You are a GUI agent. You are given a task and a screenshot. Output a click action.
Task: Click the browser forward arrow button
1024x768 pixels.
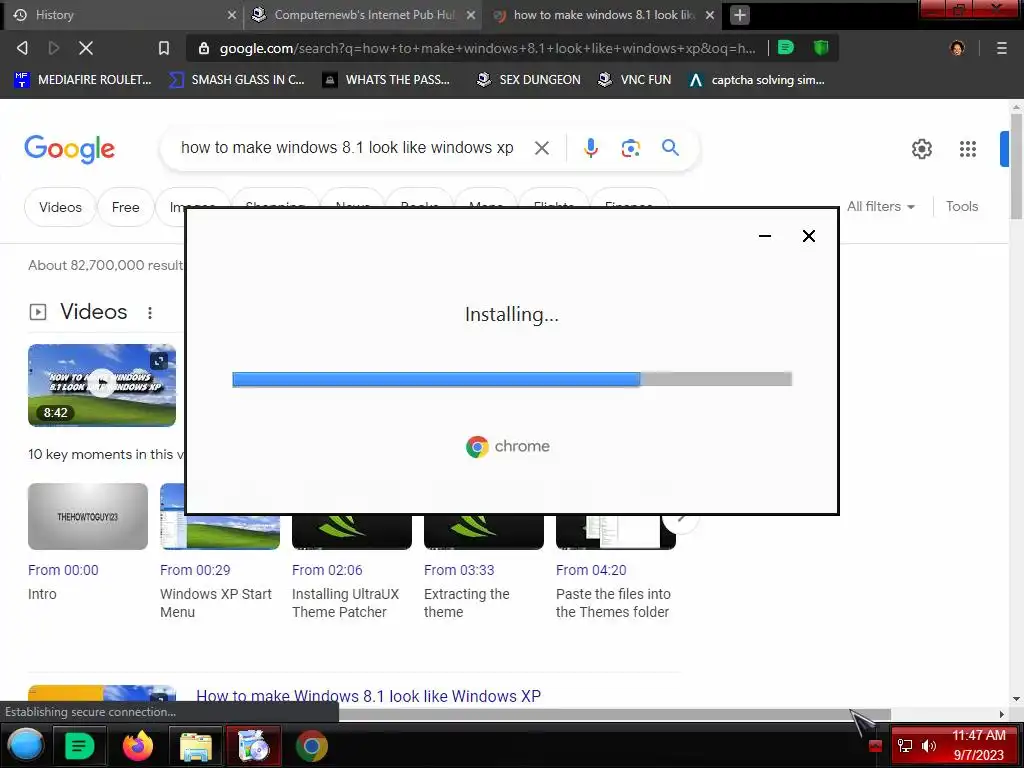[54, 48]
